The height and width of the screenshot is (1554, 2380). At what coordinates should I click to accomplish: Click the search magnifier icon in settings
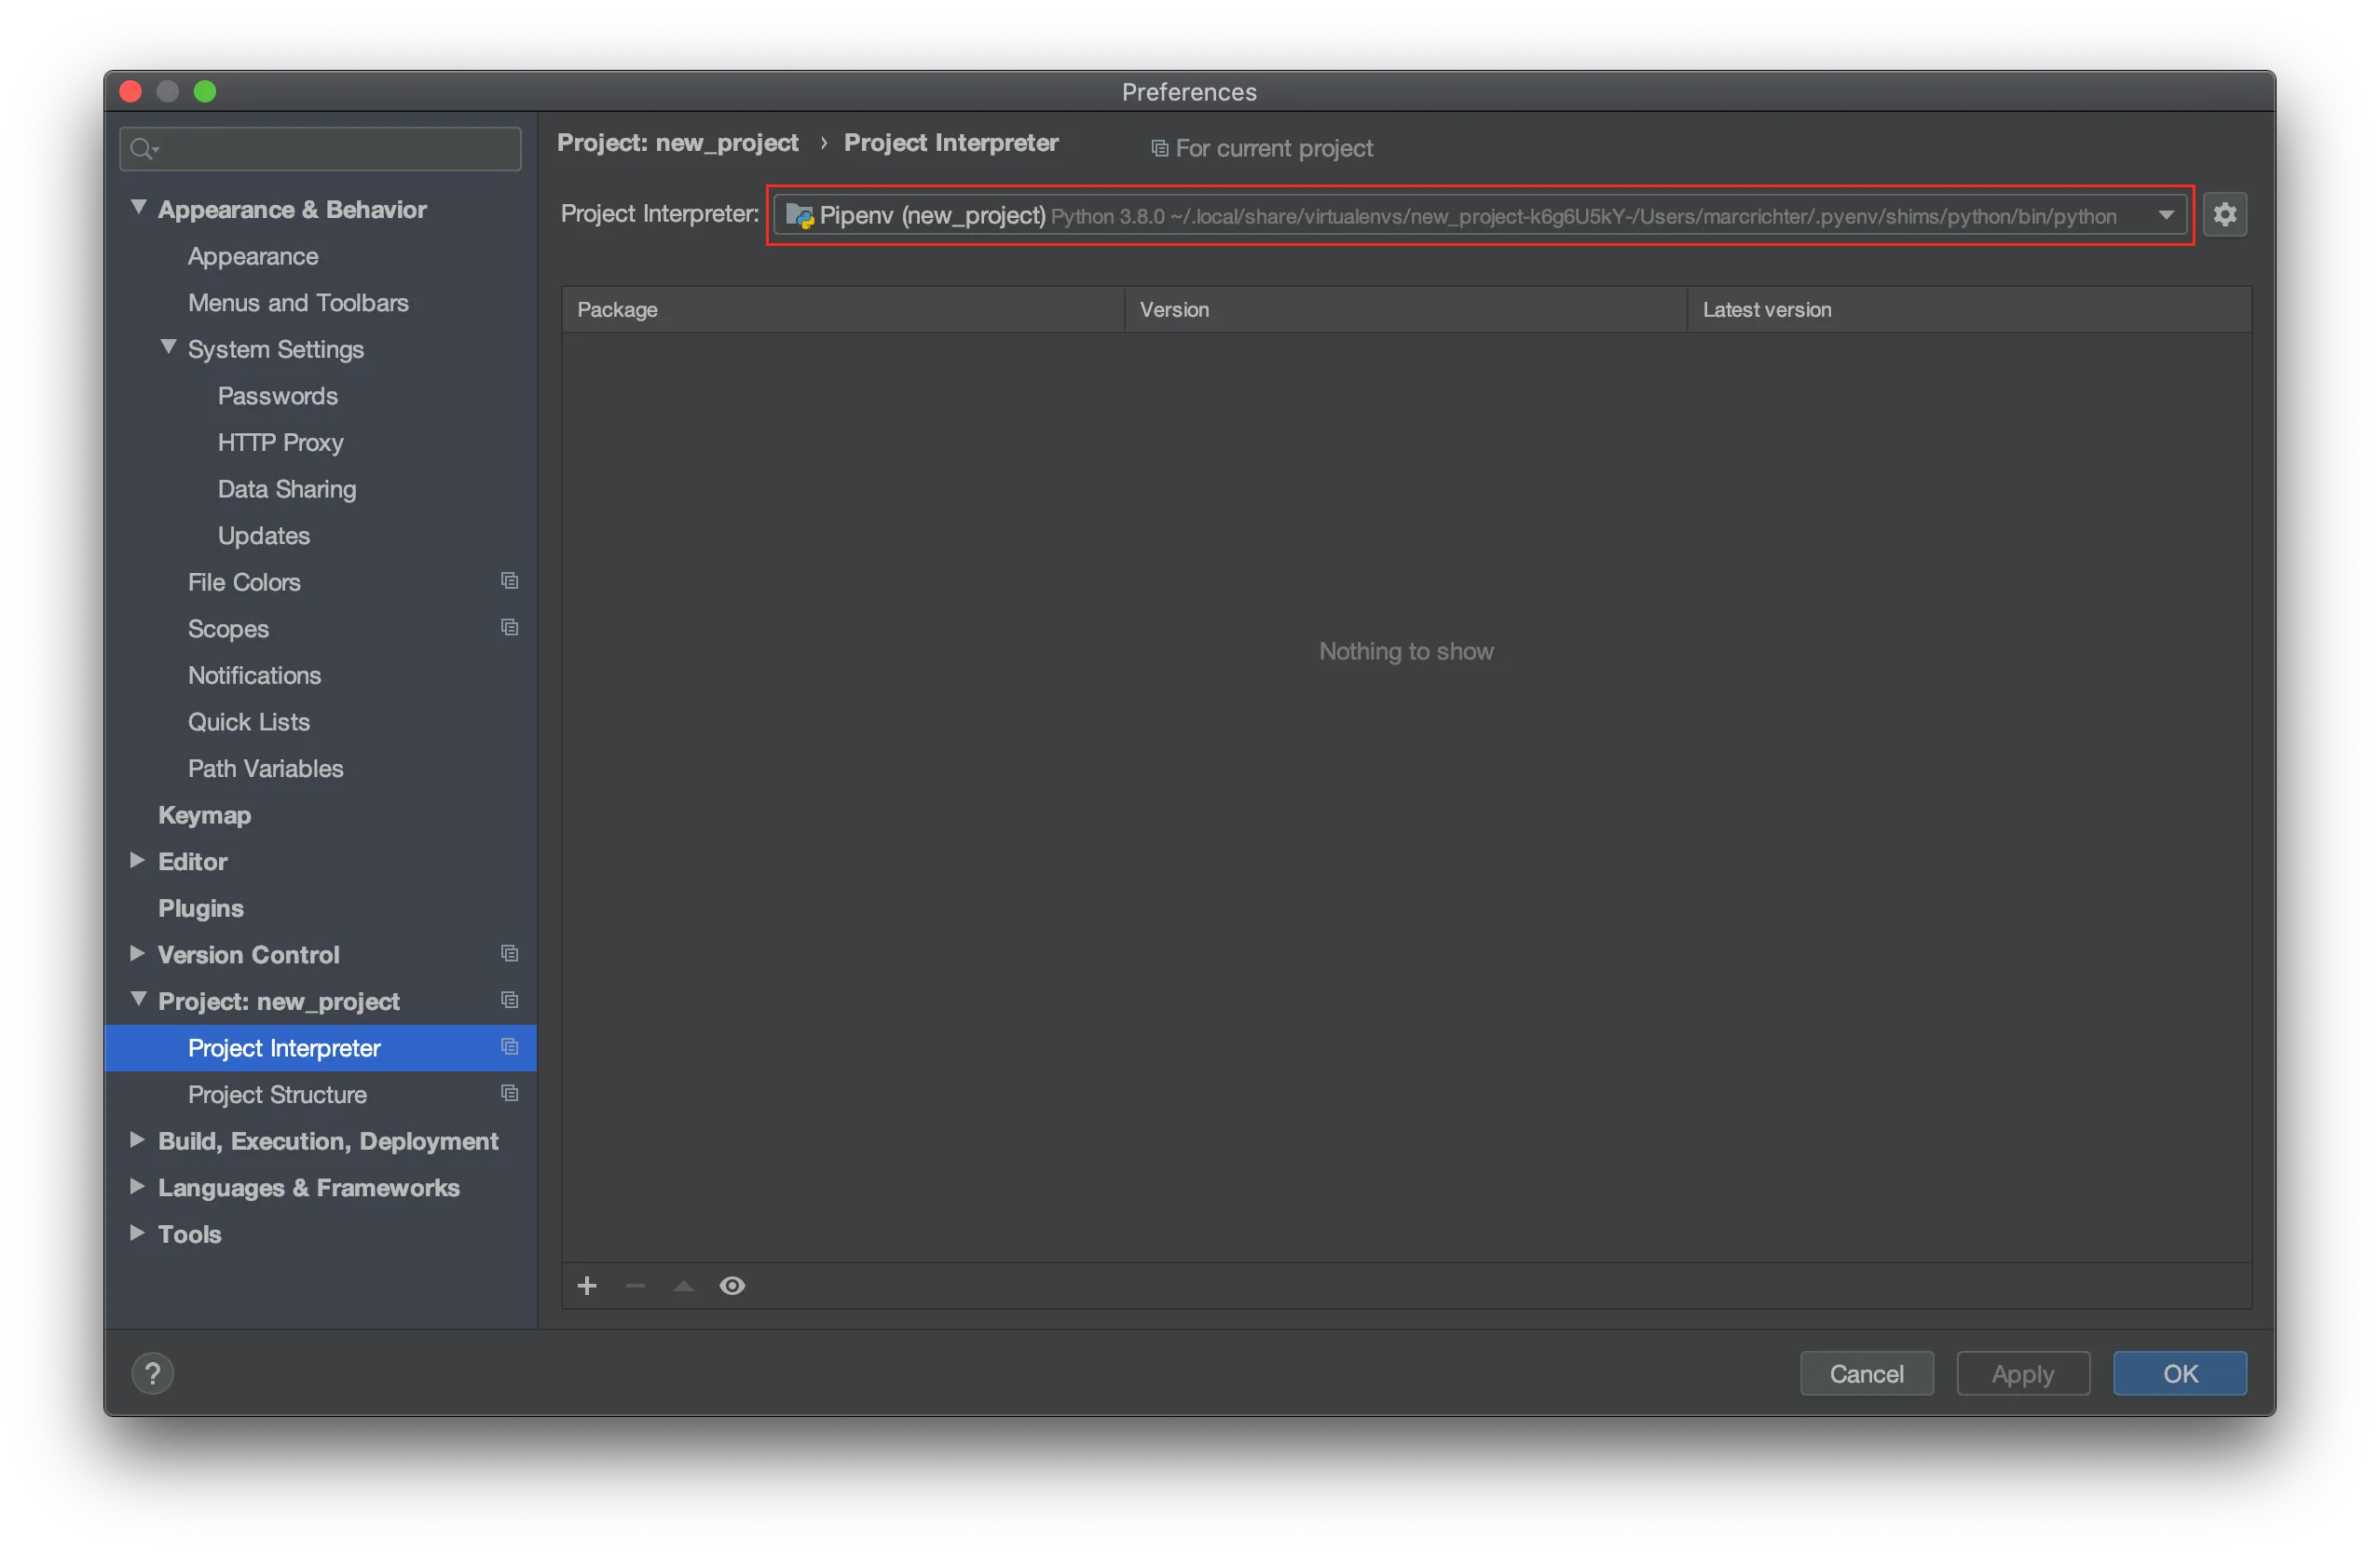tap(143, 149)
